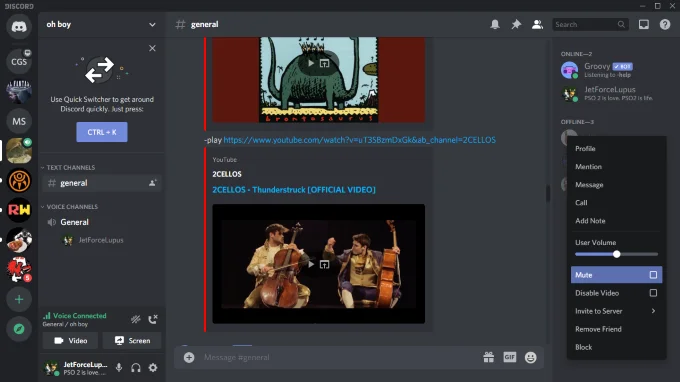Select Add Note in context menu

click(x=616, y=221)
